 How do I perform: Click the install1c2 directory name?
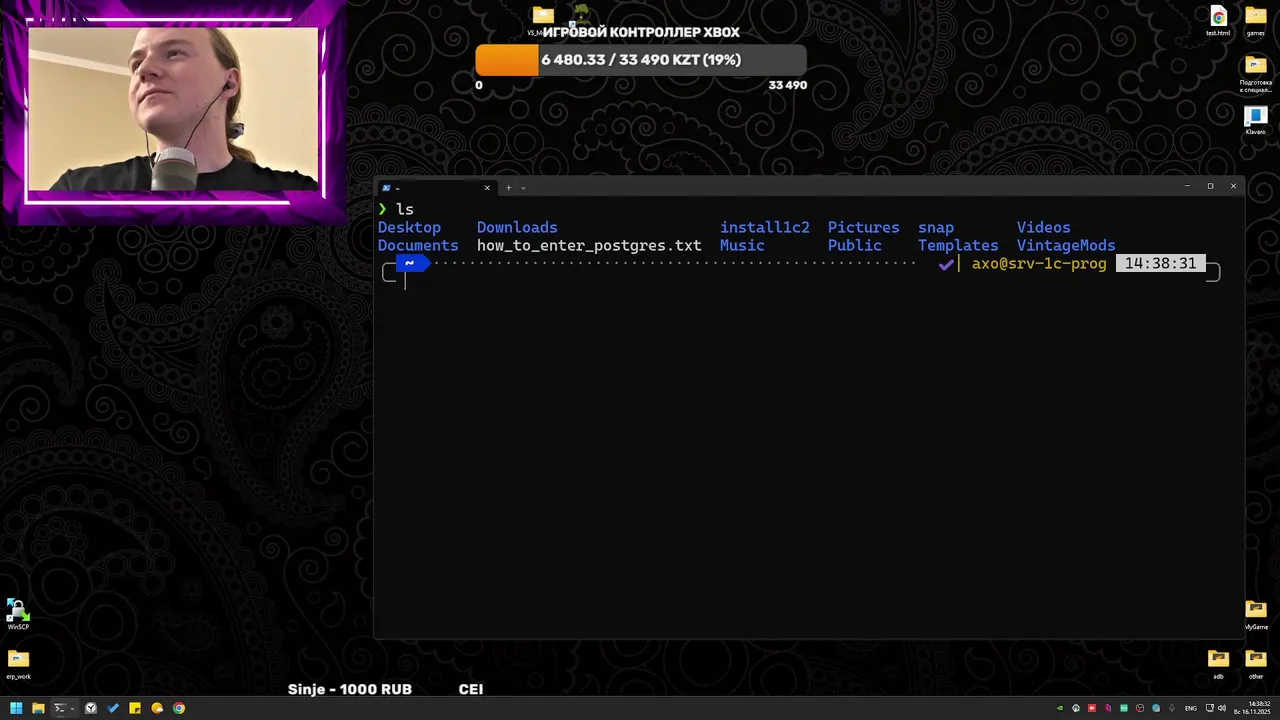coord(765,227)
